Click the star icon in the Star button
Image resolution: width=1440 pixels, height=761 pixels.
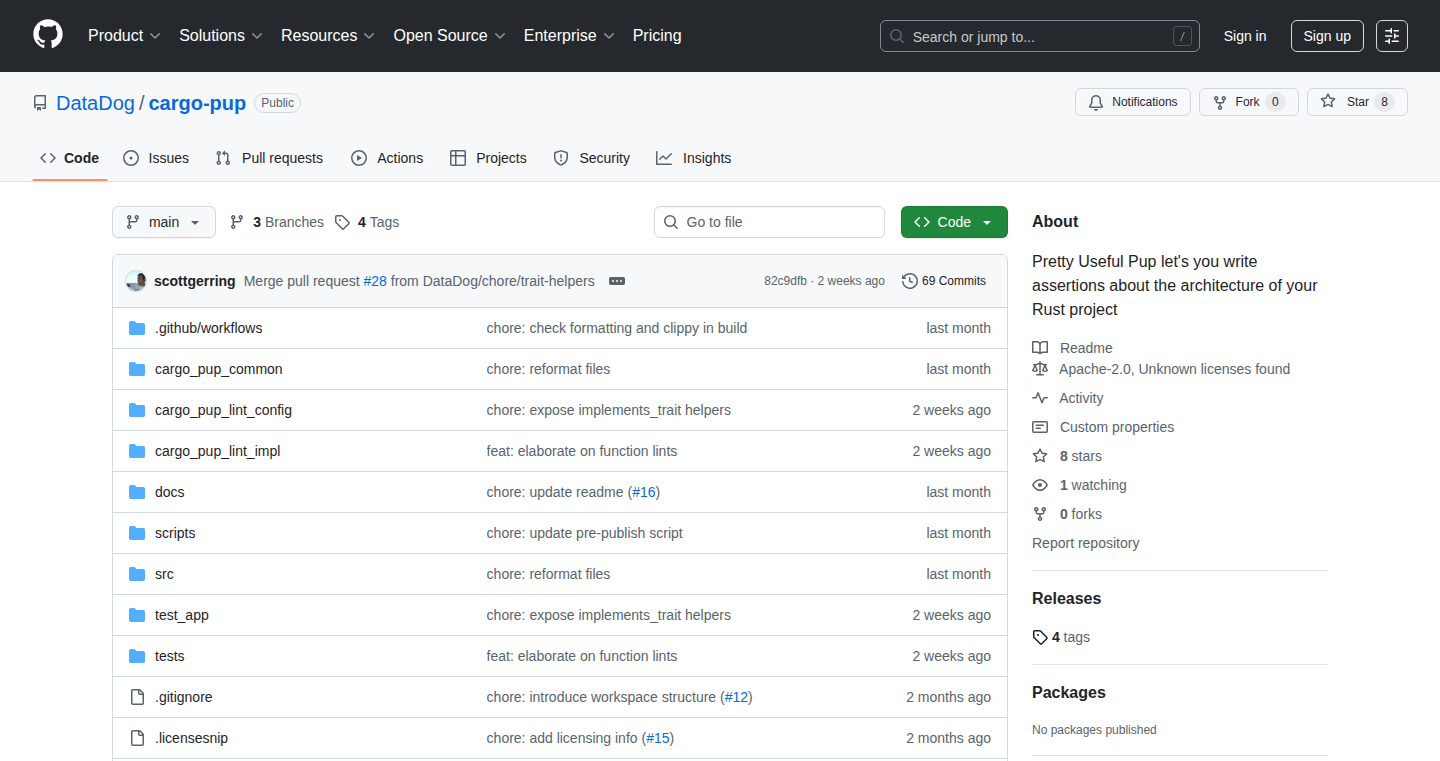1328,101
